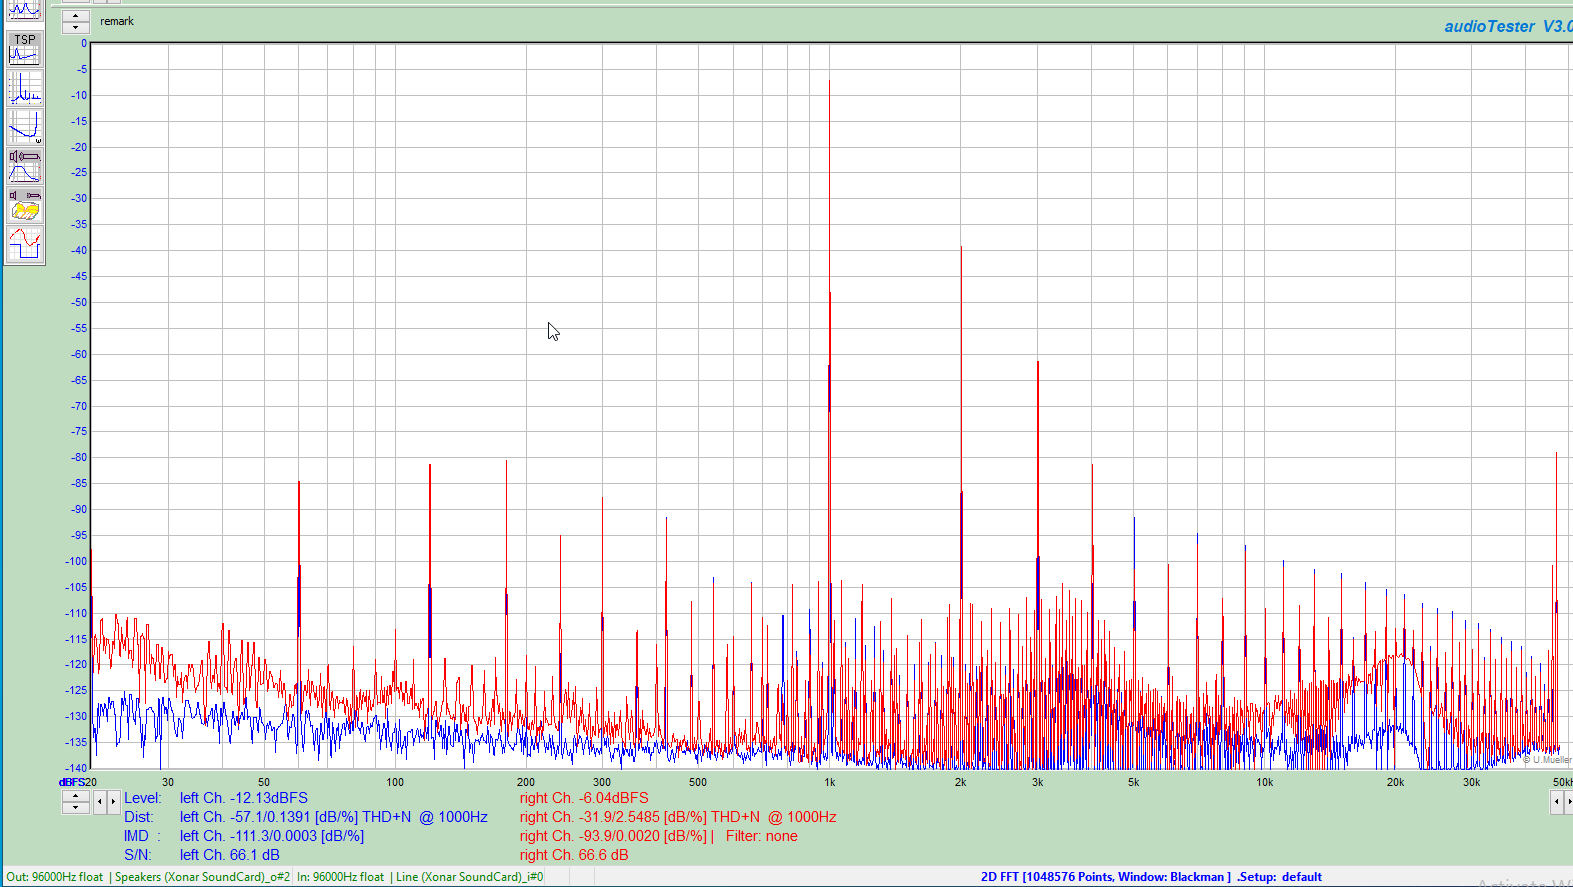Open the impedance curve measurement icon
The height and width of the screenshot is (887, 1573).
pyautogui.click(x=25, y=127)
